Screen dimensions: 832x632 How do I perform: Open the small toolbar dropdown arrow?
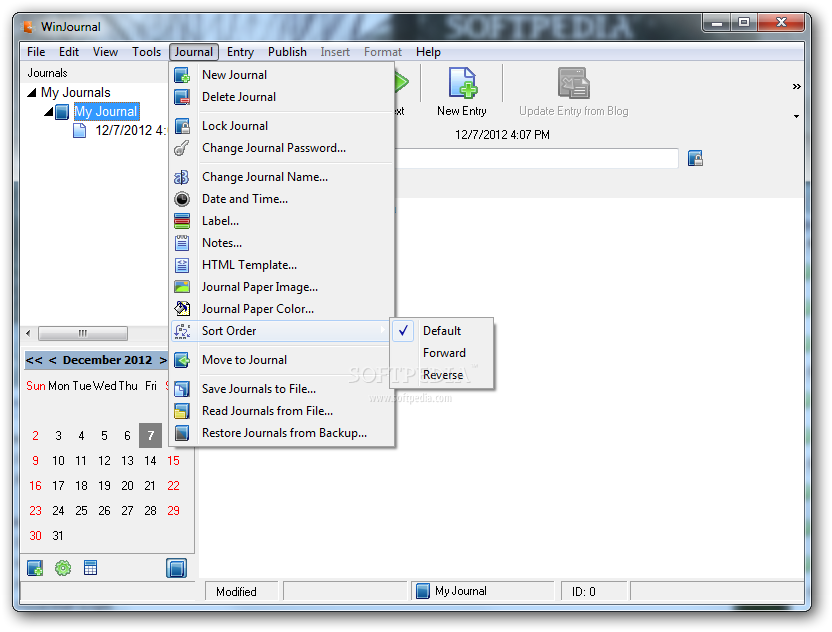796,116
